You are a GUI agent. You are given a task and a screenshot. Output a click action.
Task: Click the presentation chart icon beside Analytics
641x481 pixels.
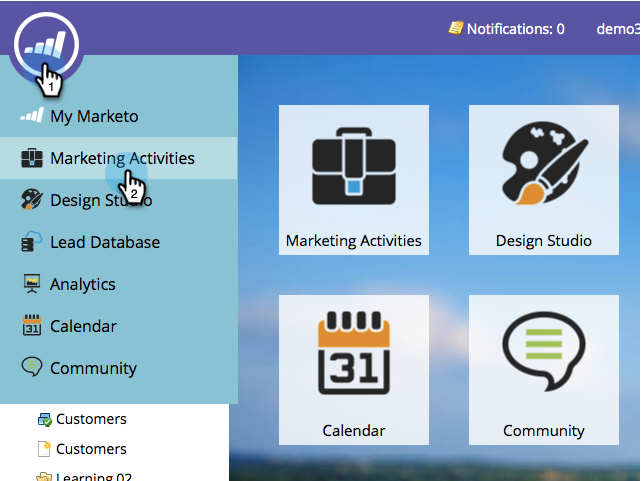[32, 284]
